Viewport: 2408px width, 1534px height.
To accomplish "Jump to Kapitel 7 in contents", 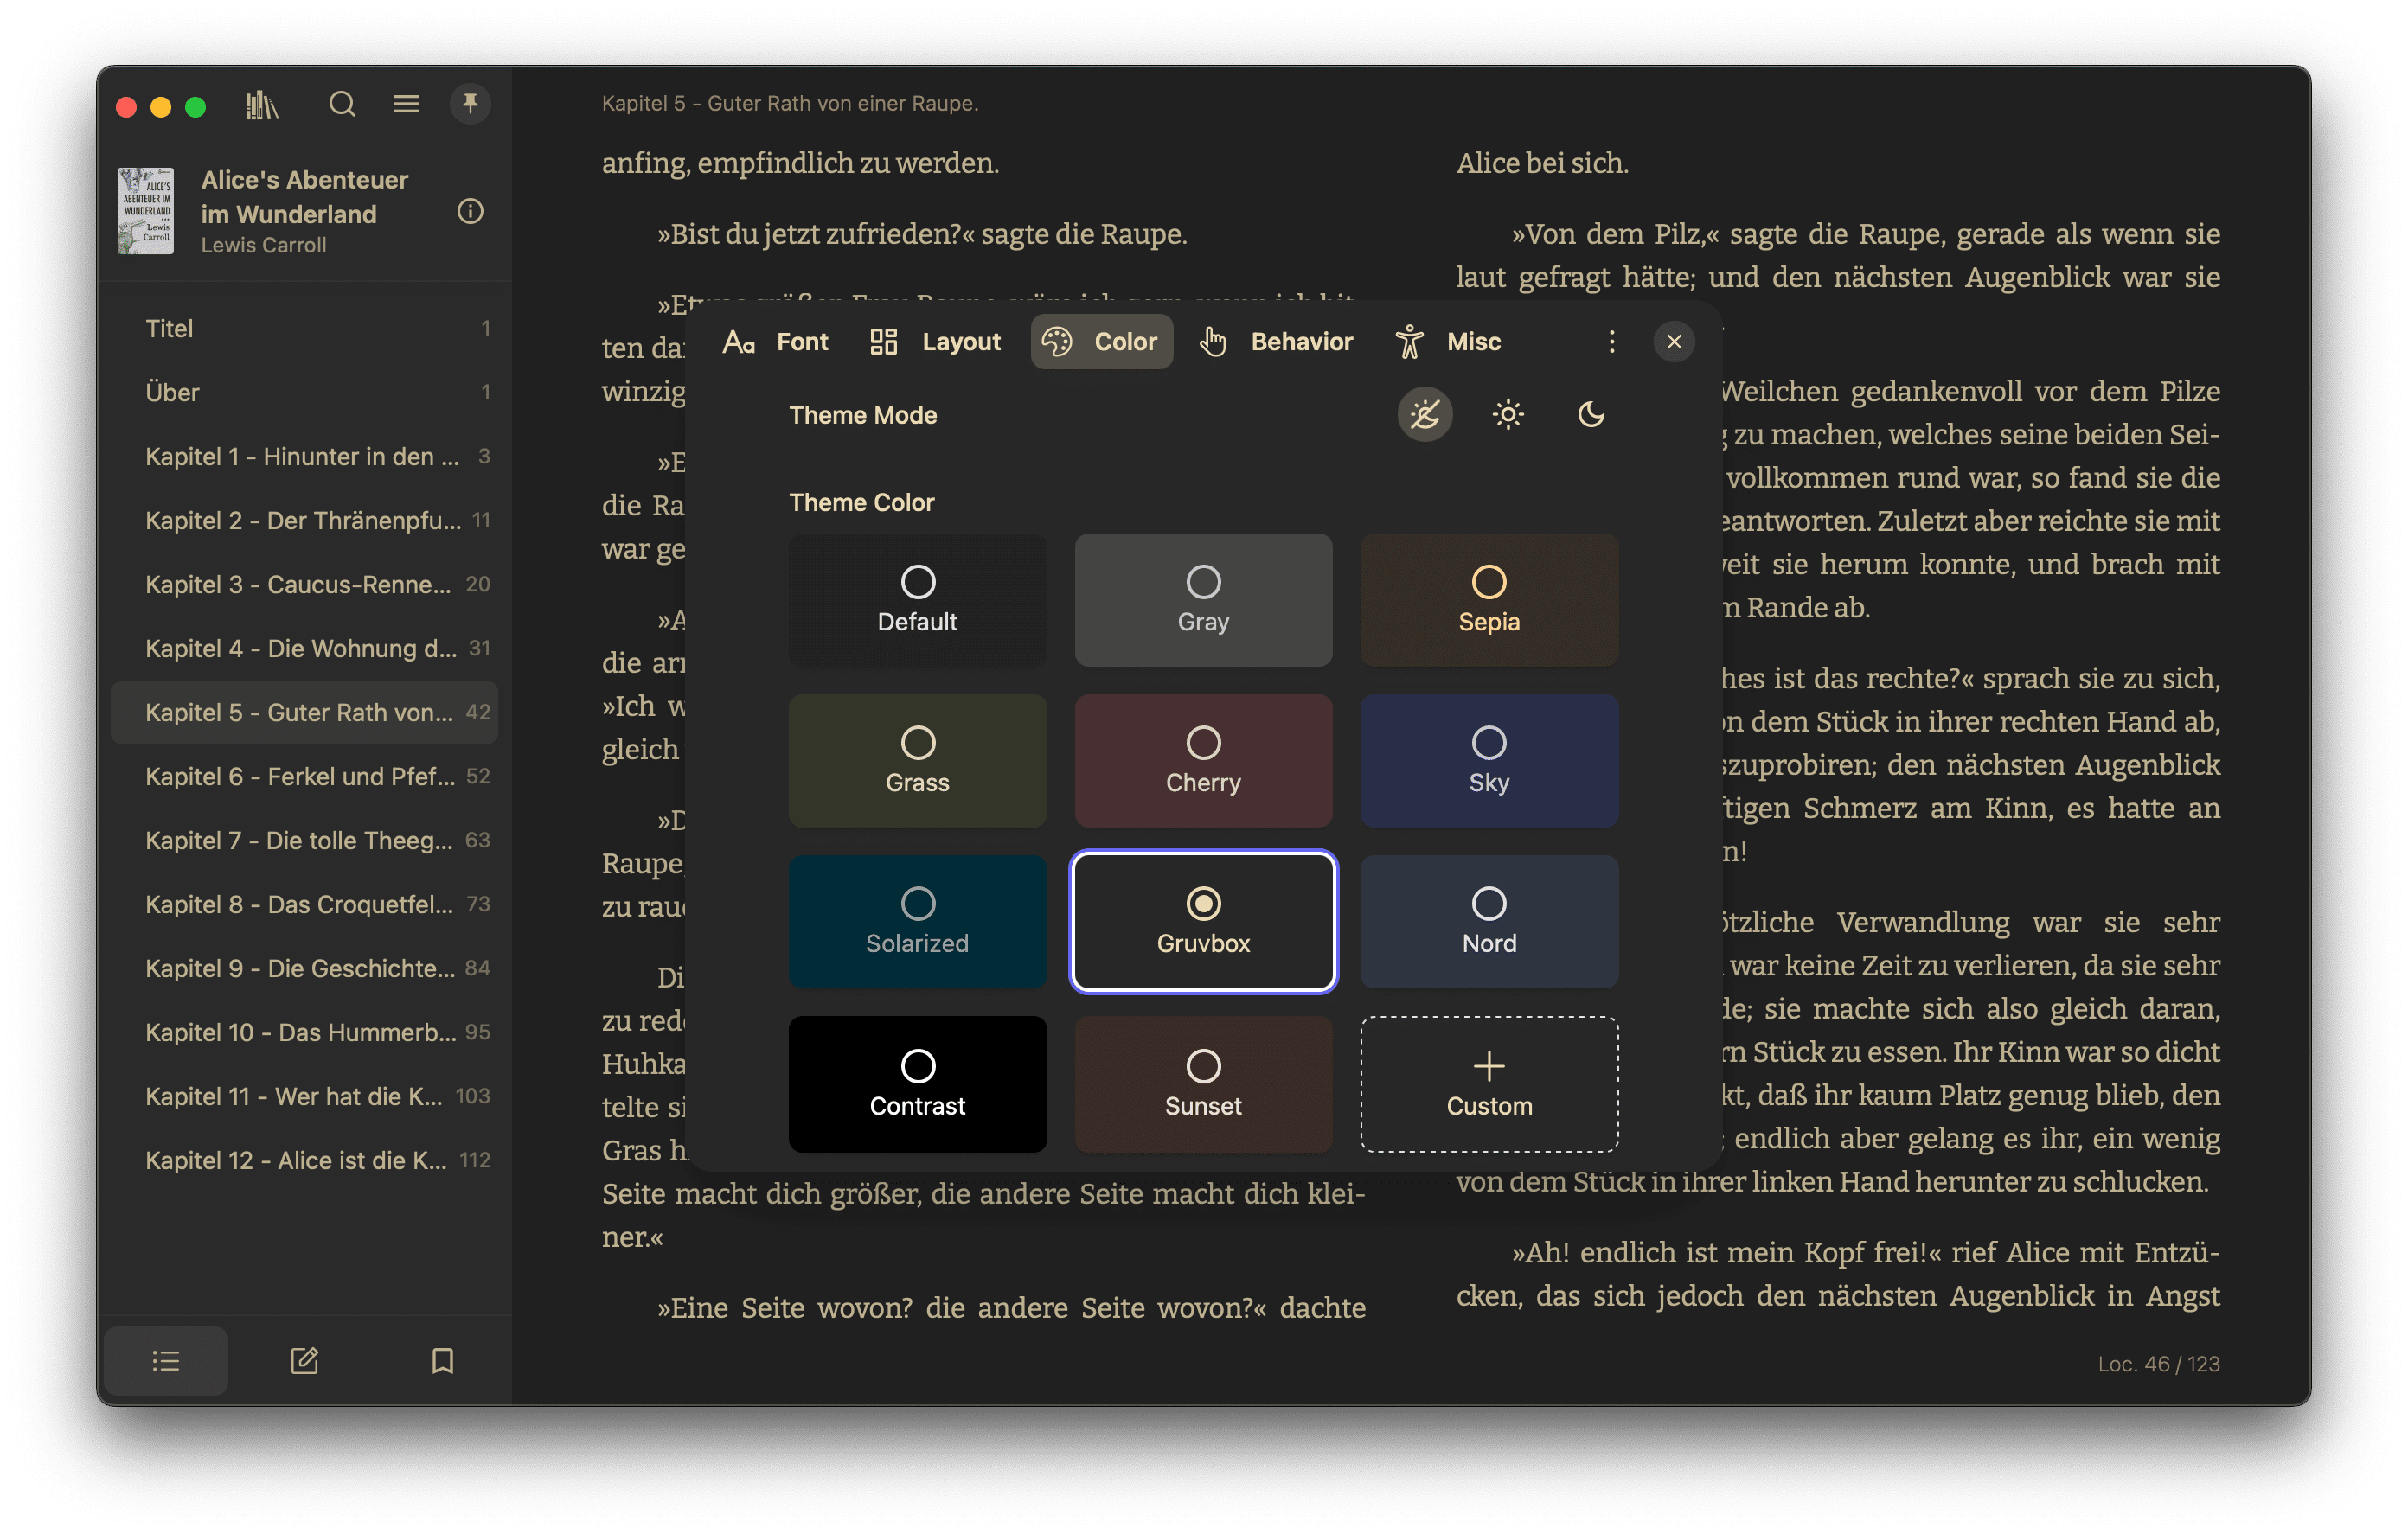I will (300, 840).
